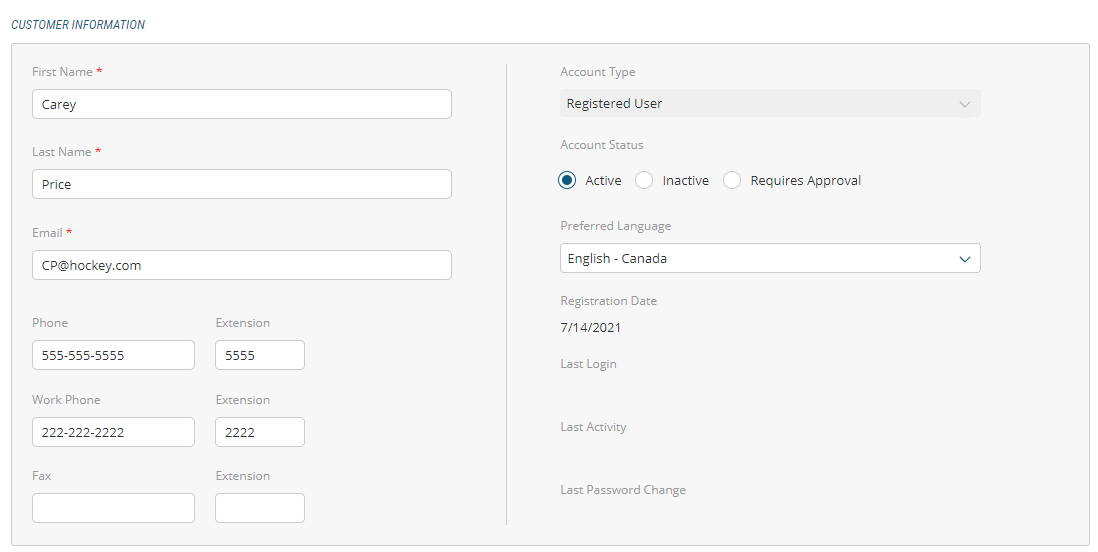The image size is (1098, 552).
Task: Choose the Inactive account status option
Action: coord(645,181)
